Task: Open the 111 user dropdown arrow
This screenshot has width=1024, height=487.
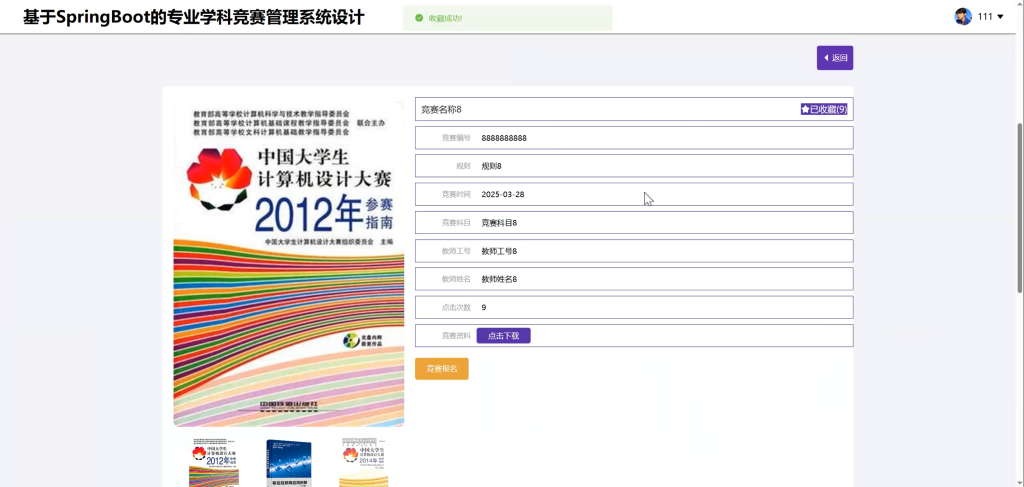Action: coord(1000,17)
